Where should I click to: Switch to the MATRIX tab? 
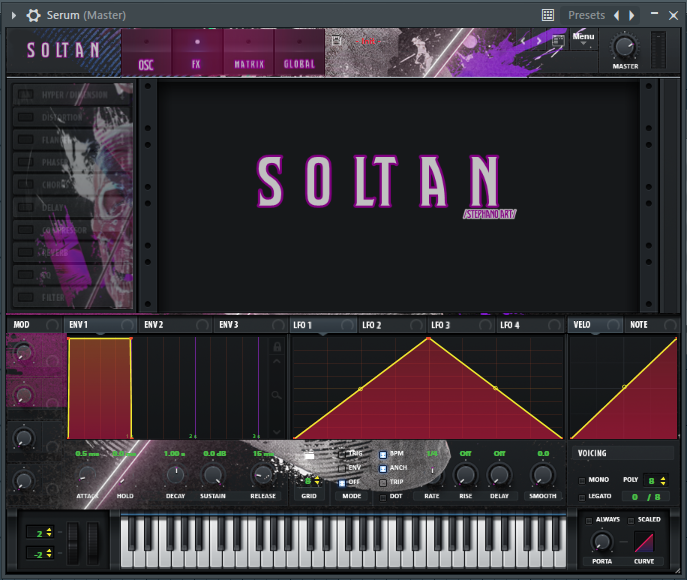(x=249, y=53)
